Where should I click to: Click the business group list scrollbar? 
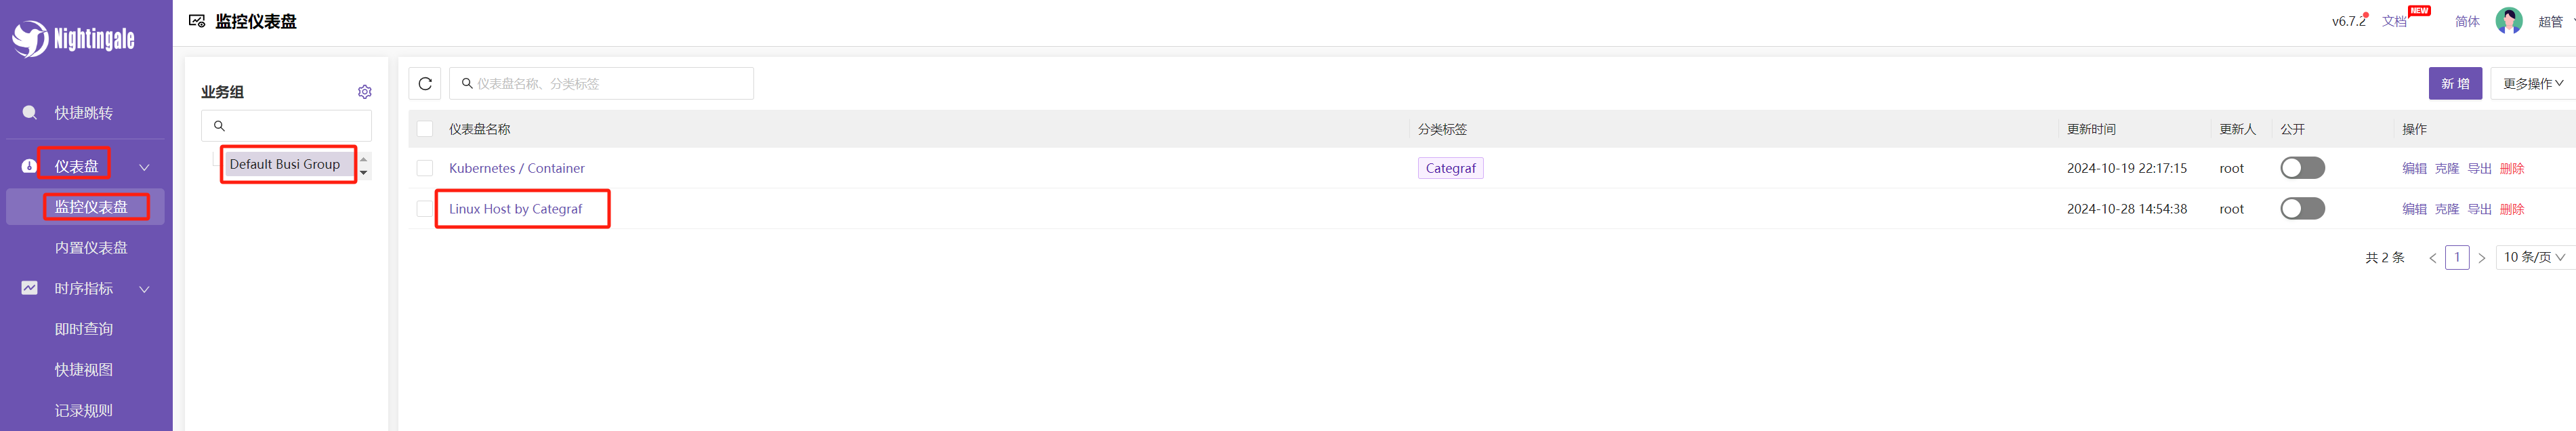(364, 165)
